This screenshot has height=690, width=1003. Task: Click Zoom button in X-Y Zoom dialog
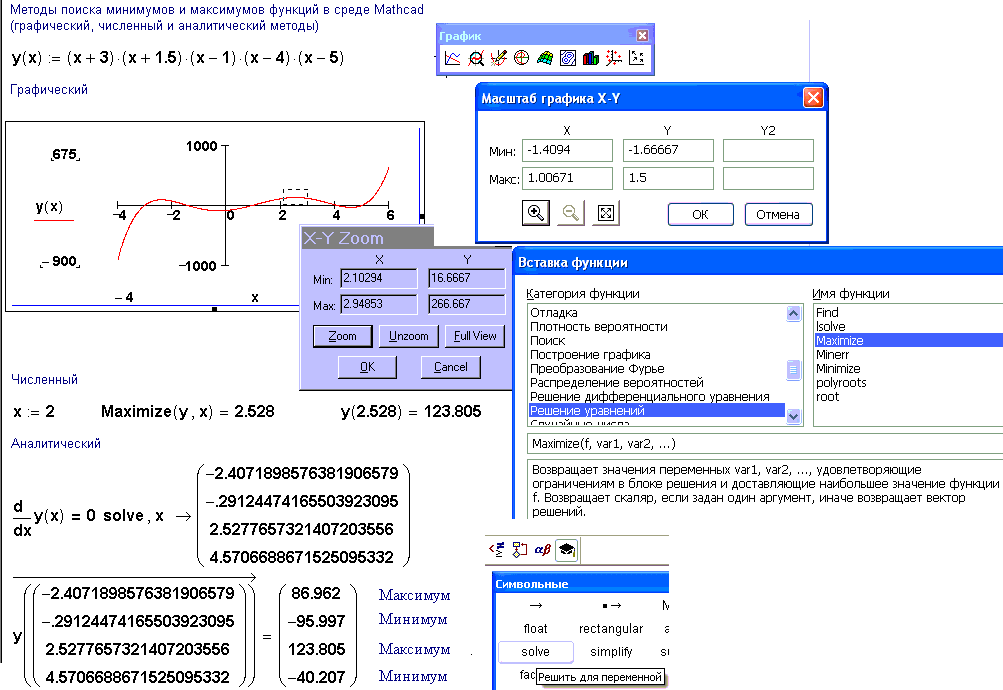[343, 336]
